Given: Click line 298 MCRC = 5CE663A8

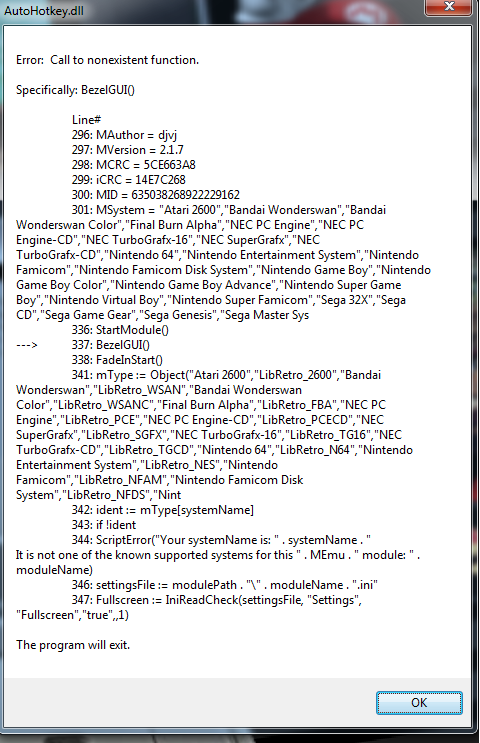Looking at the screenshot, I should point(134,165).
